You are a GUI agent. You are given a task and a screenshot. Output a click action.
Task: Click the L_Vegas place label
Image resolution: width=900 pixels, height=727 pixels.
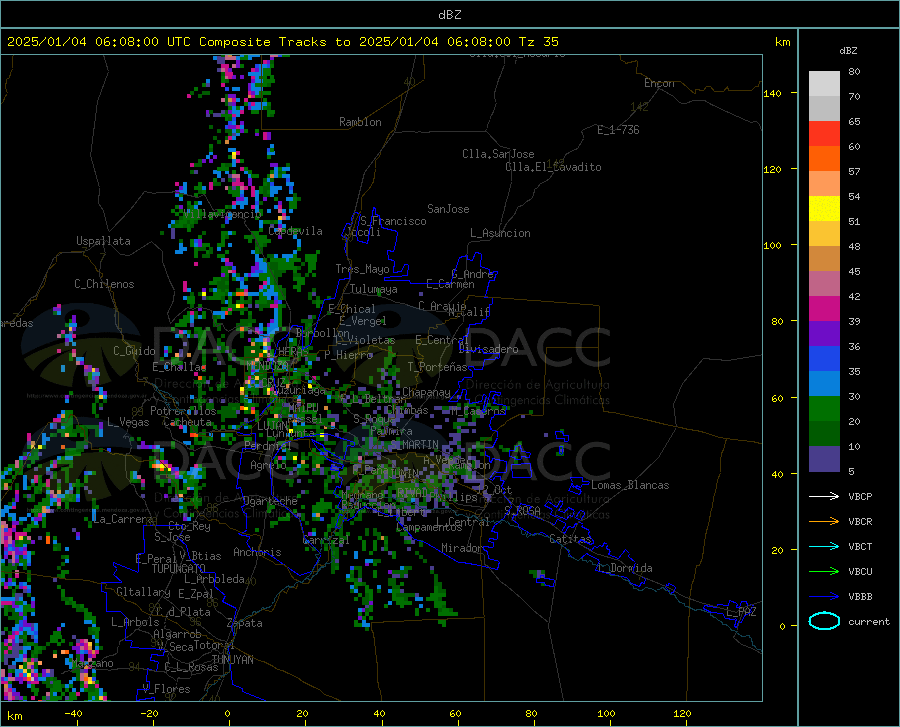pos(128,422)
